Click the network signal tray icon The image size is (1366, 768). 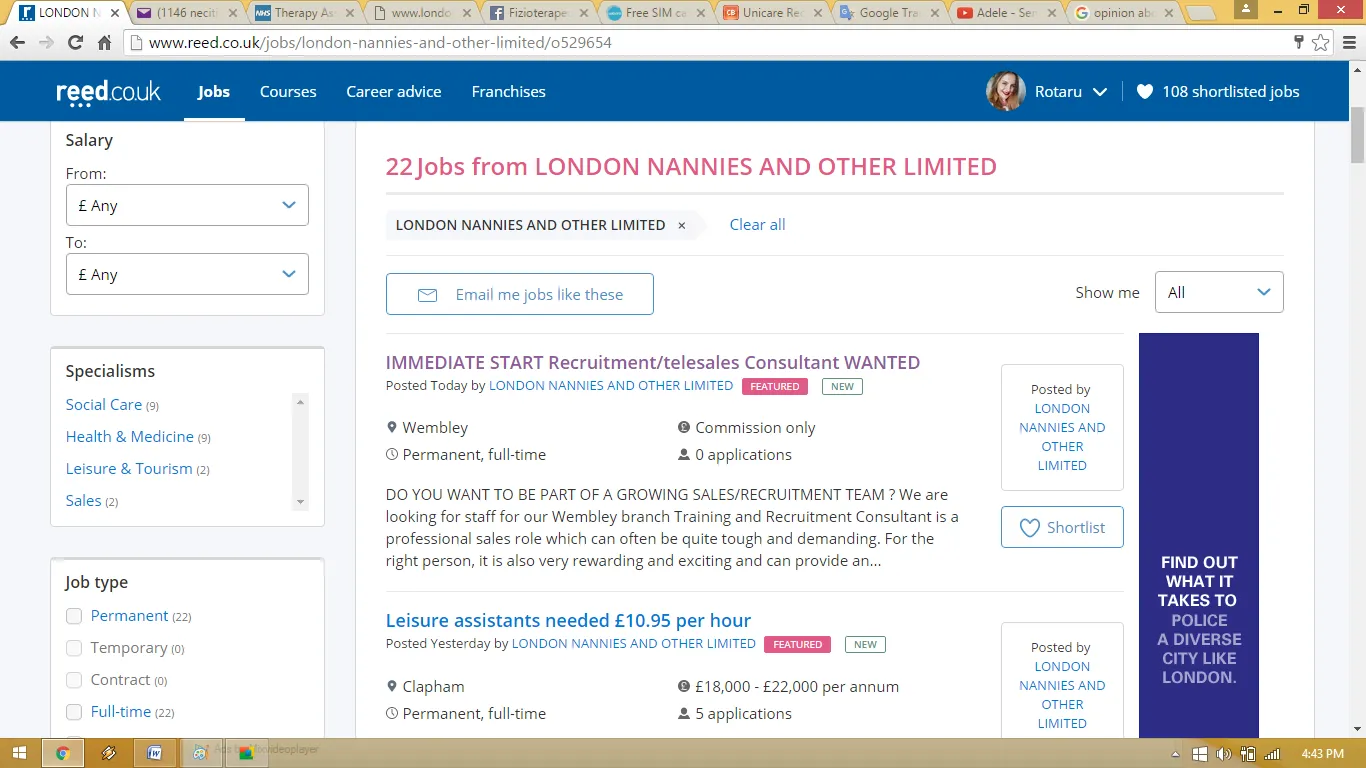[1272, 753]
